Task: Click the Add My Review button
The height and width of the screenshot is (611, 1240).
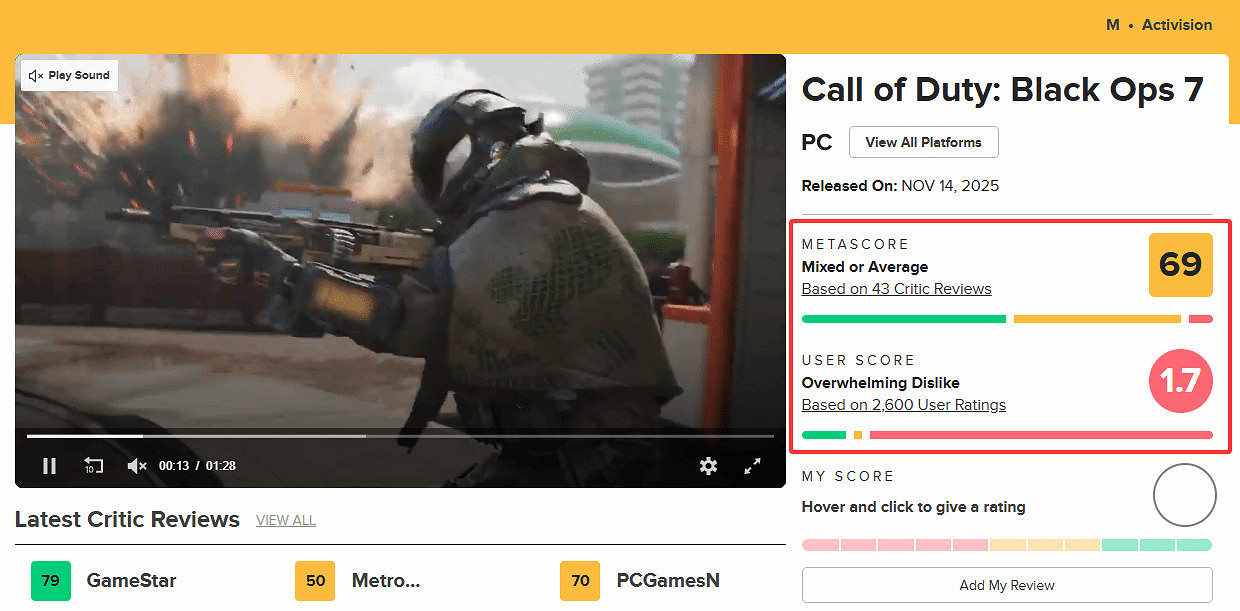Action: 1007,585
